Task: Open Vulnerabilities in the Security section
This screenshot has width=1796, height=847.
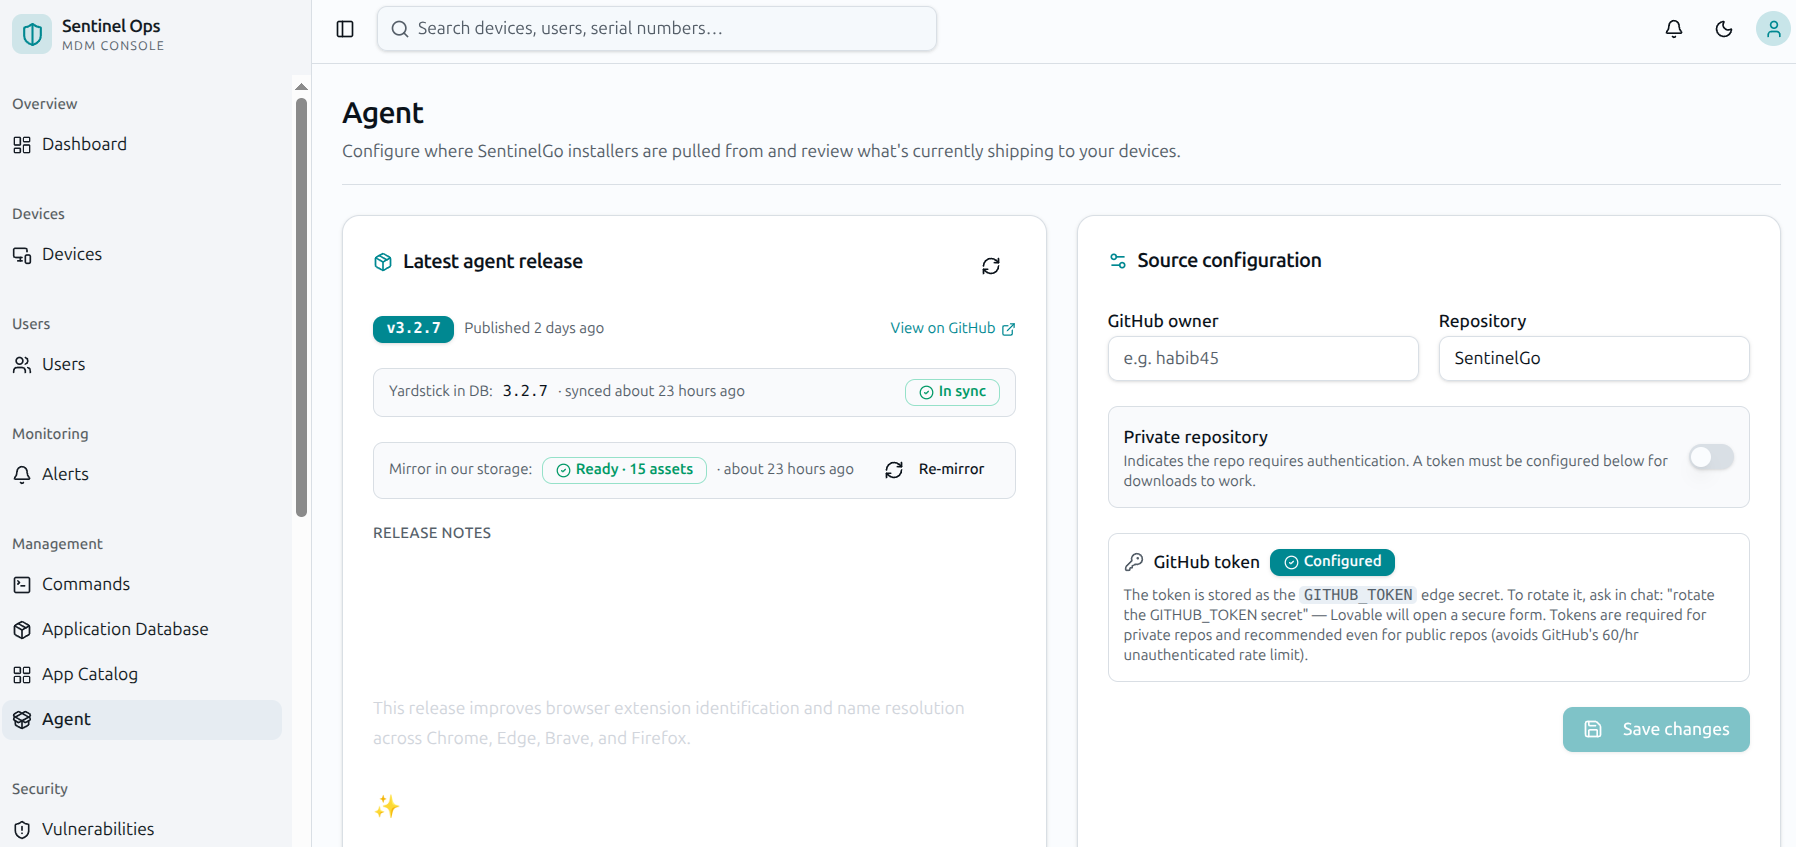Action: [142, 829]
